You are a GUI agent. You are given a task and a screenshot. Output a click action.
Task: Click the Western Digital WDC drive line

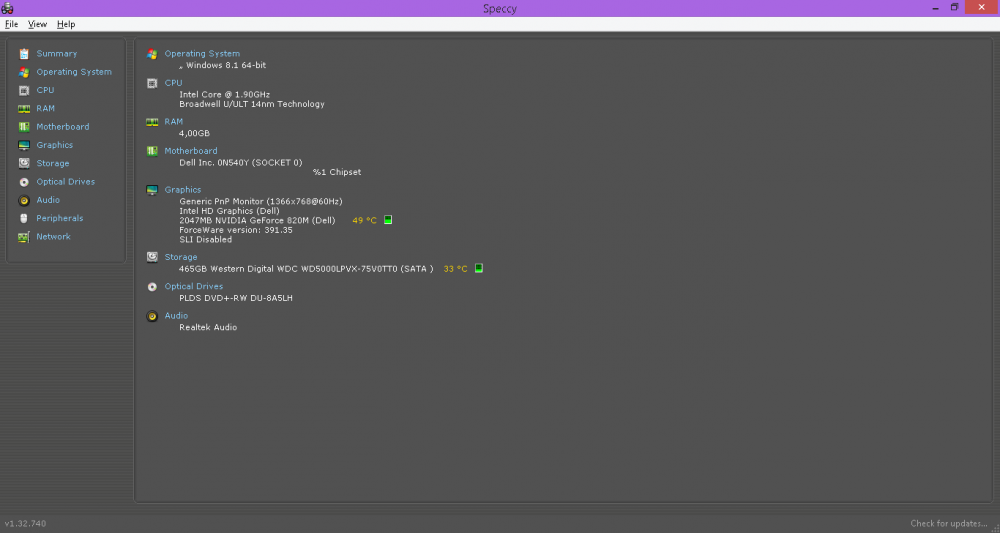pyautogui.click(x=306, y=269)
